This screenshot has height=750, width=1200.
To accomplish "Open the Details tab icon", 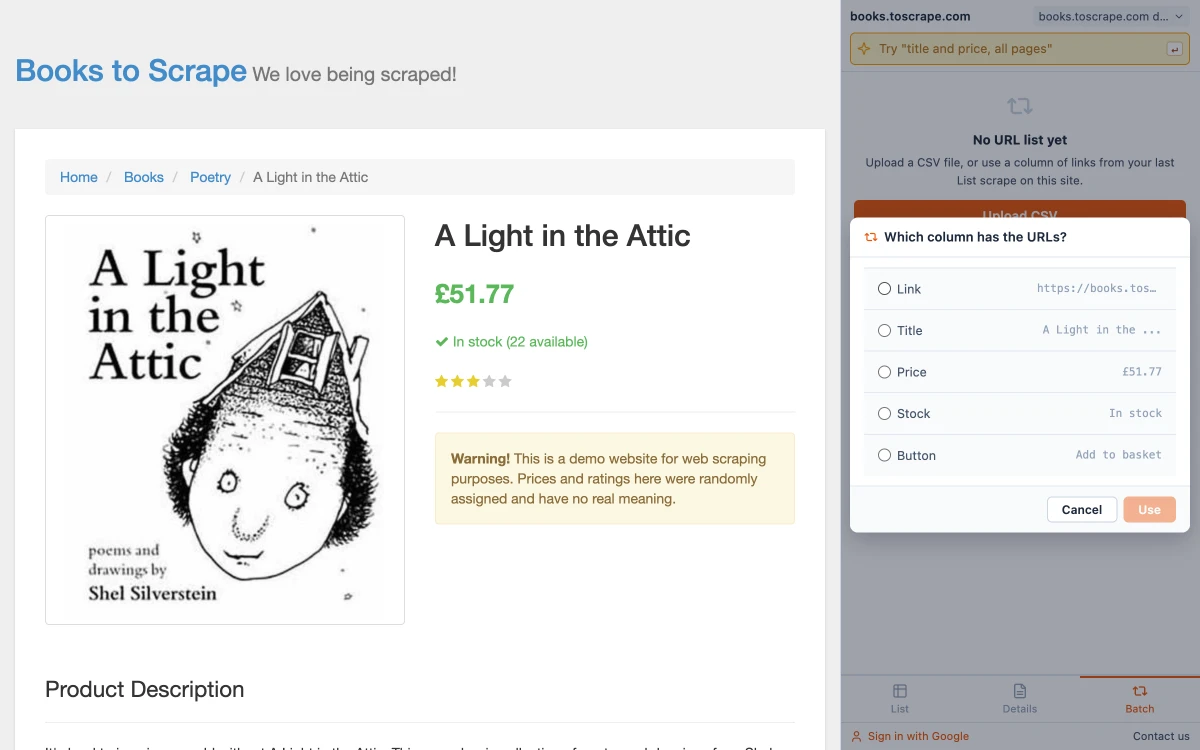I will pos(1020,691).
